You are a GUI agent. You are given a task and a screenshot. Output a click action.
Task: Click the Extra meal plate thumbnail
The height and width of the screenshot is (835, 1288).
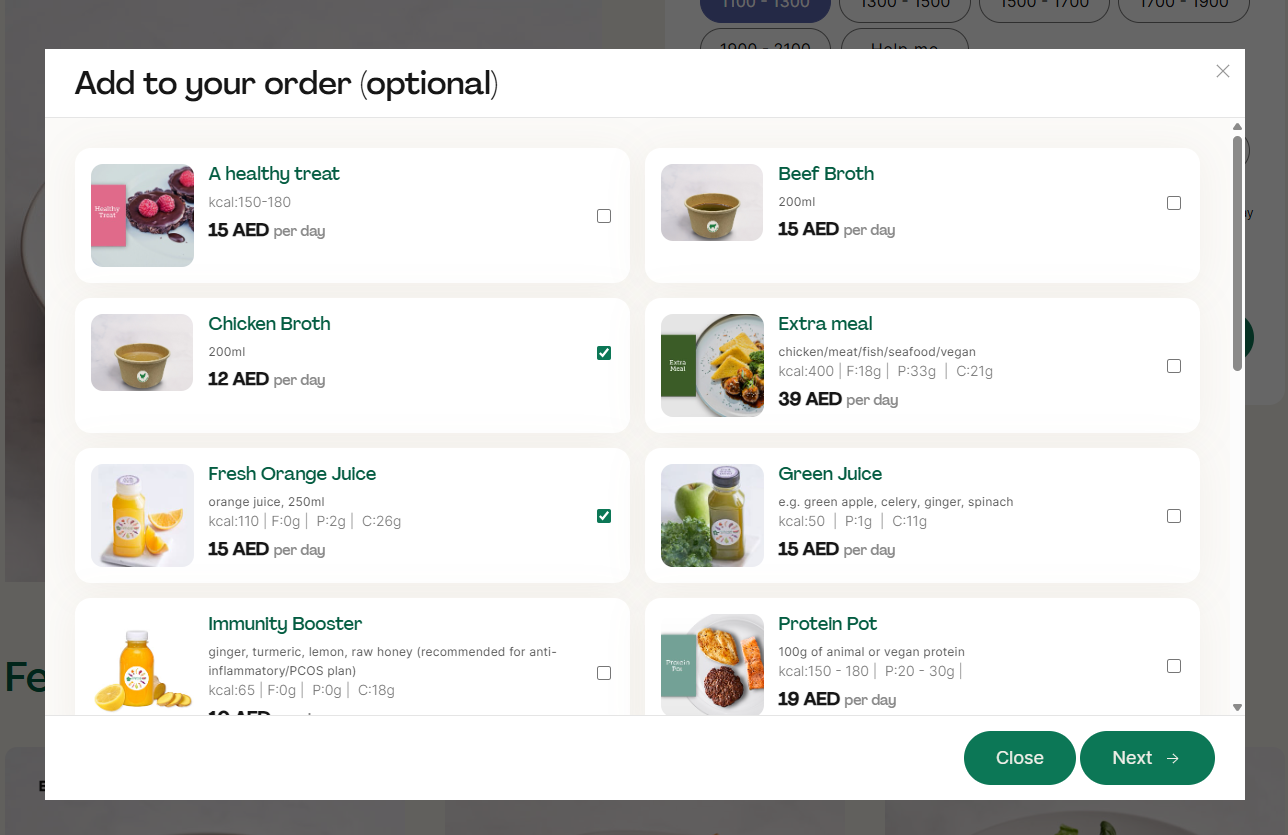(712, 365)
